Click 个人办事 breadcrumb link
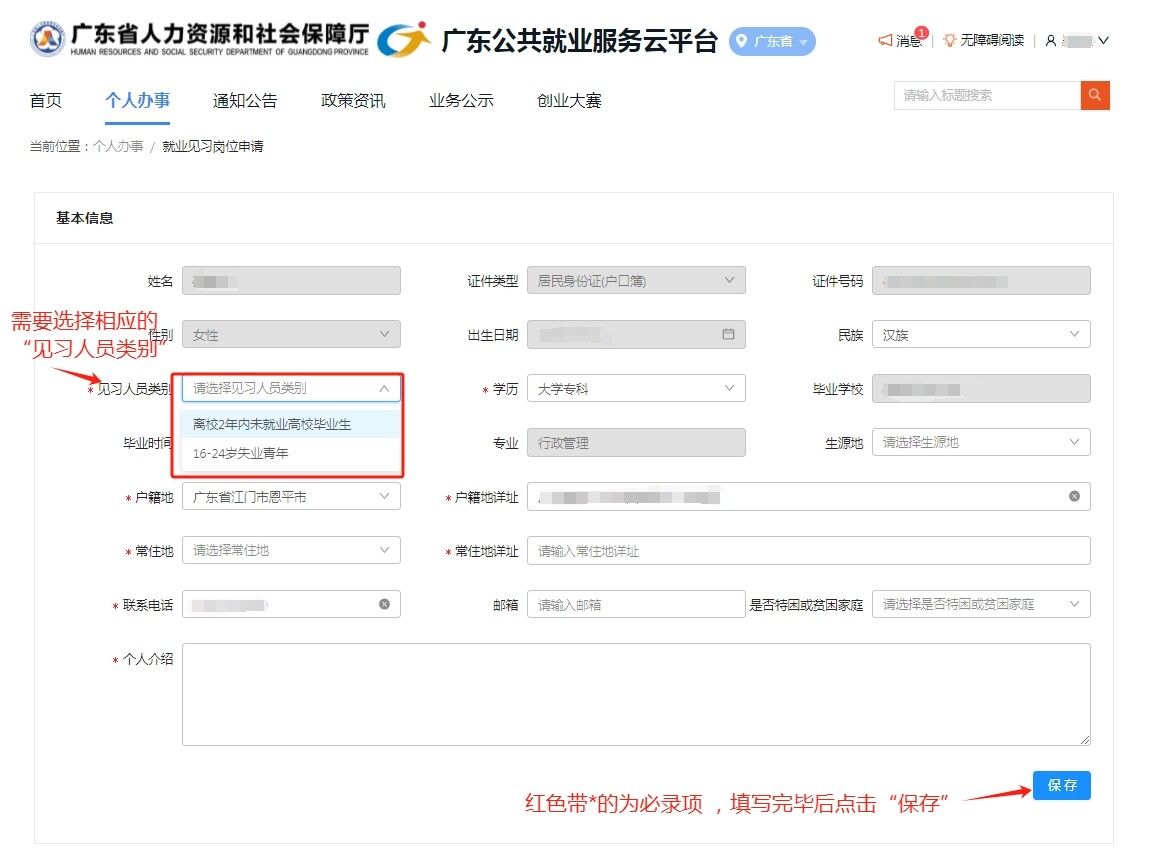1174x865 pixels. pyautogui.click(x=118, y=147)
